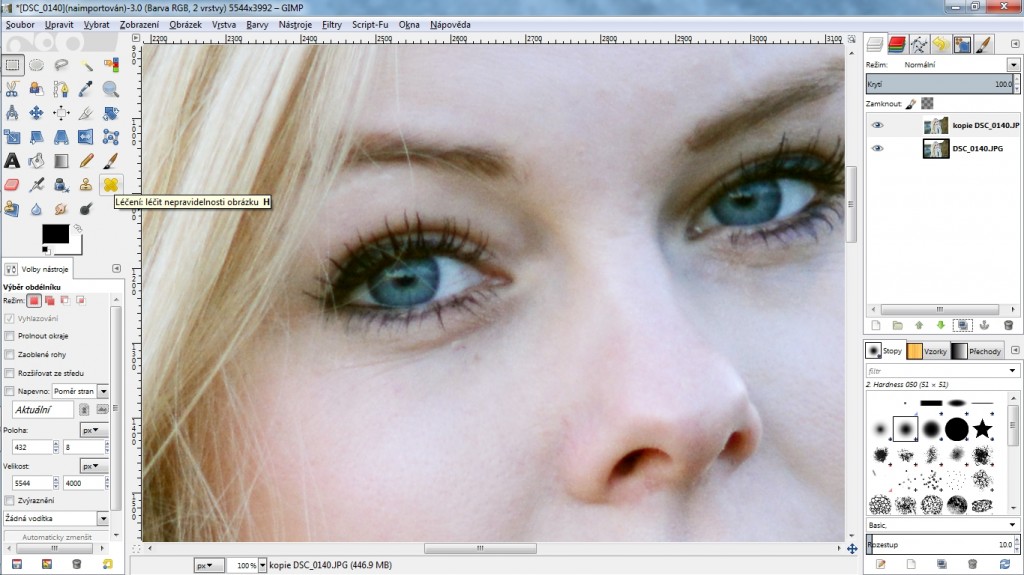Select the Paintbrush tool
This screenshot has width=1024, height=575.
(111, 161)
